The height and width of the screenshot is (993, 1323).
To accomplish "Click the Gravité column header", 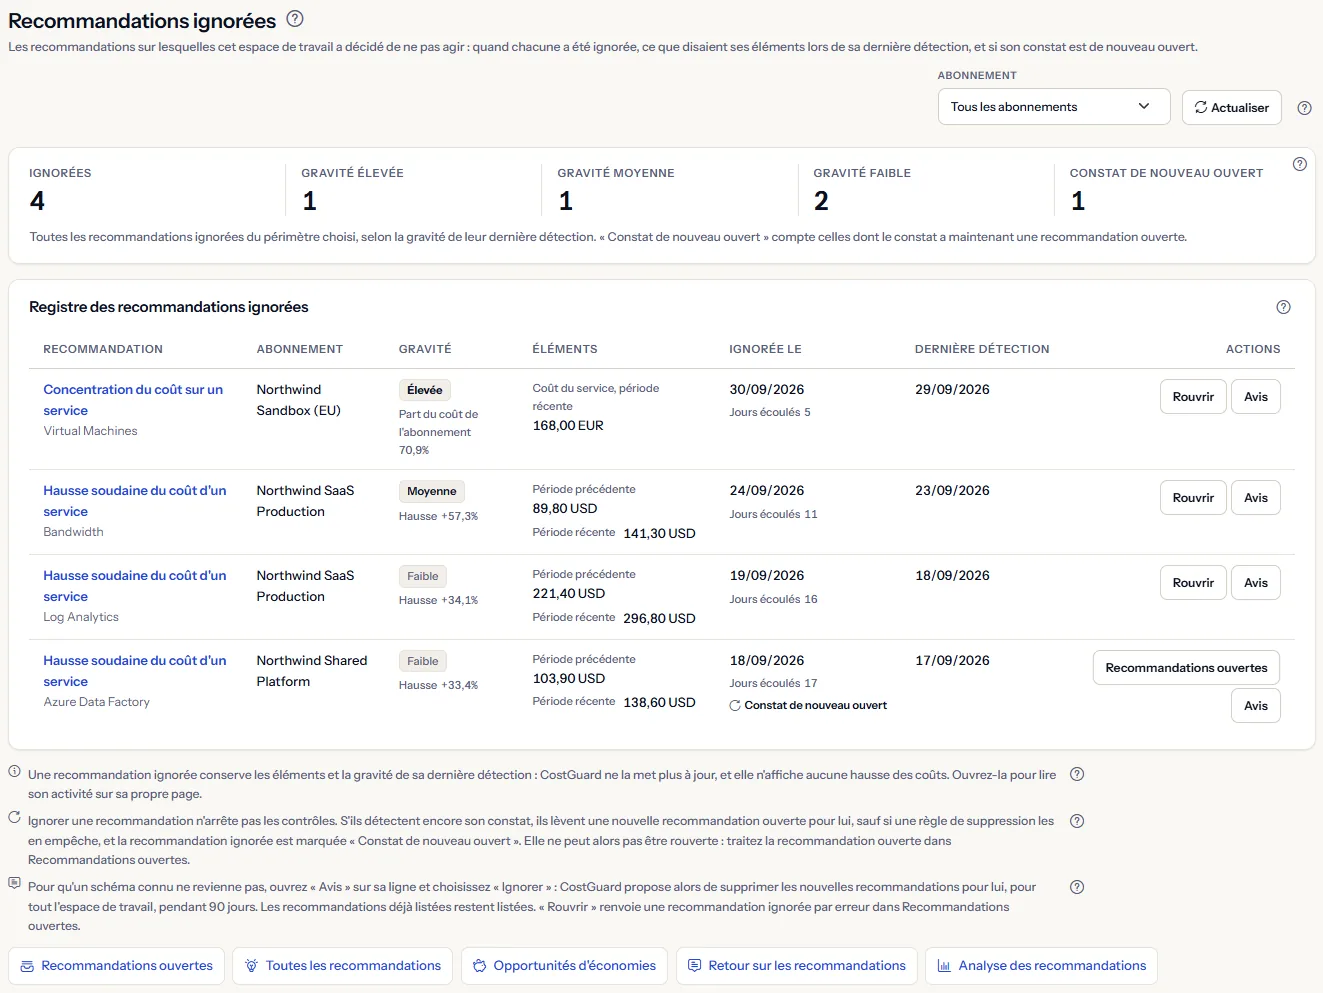I will [425, 349].
